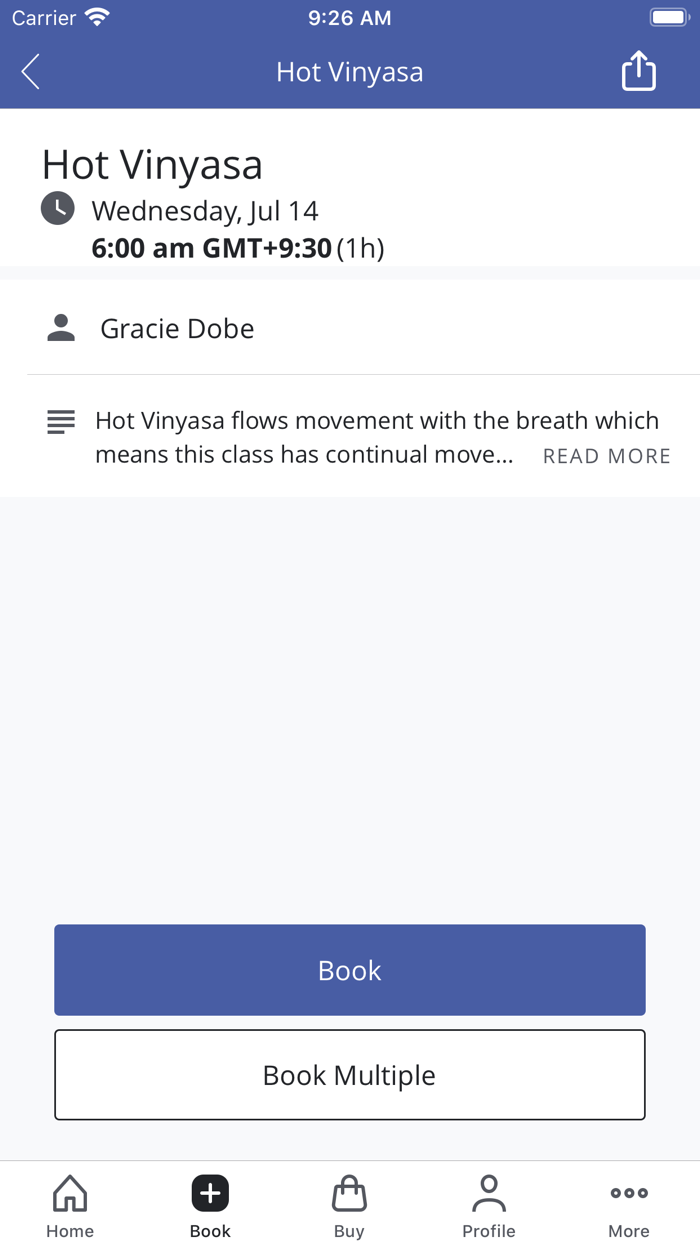Tap the 6:00 am GMT+9:30 time label
The image size is (700, 1244).
[x=211, y=247]
